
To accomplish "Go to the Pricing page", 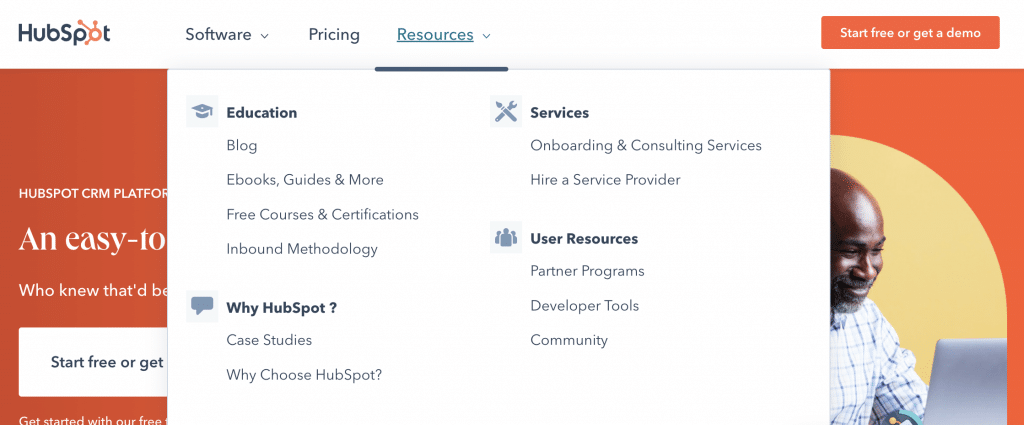I will tap(334, 35).
